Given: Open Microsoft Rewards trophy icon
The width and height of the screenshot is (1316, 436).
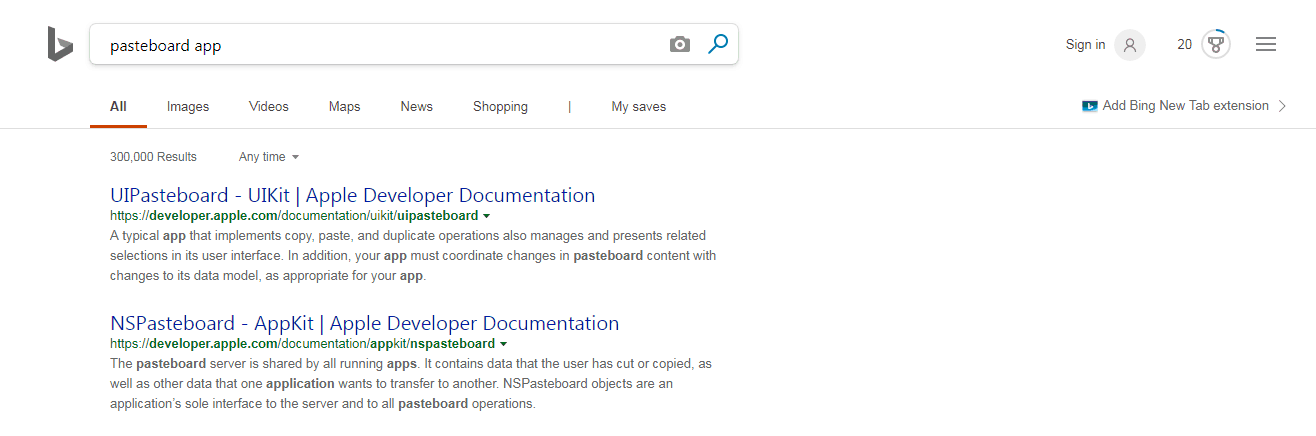Looking at the screenshot, I should (x=1216, y=44).
